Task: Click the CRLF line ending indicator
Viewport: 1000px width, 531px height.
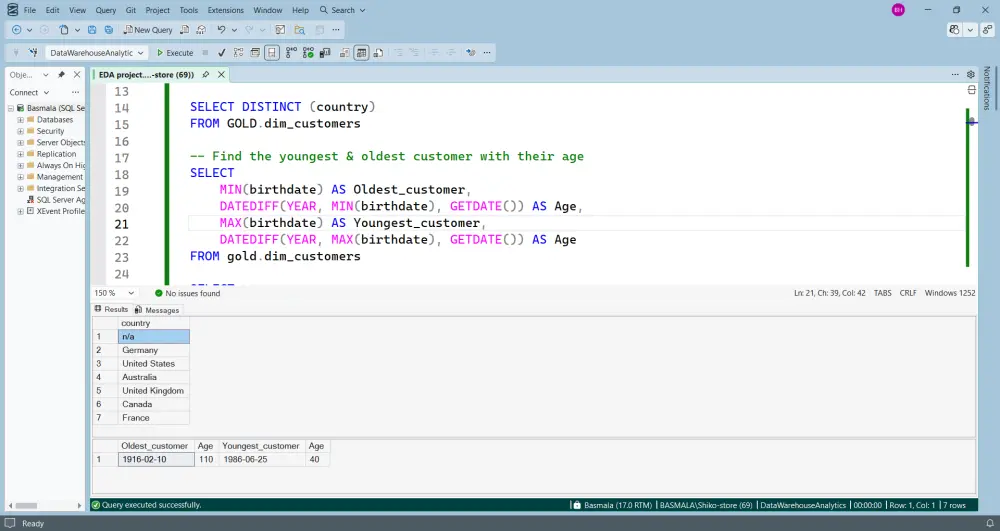Action: (908, 293)
